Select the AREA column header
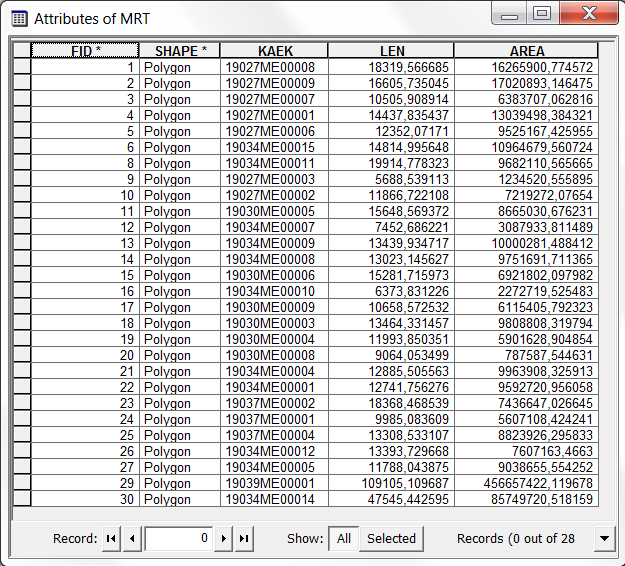This screenshot has height=566, width=625. tap(526, 51)
